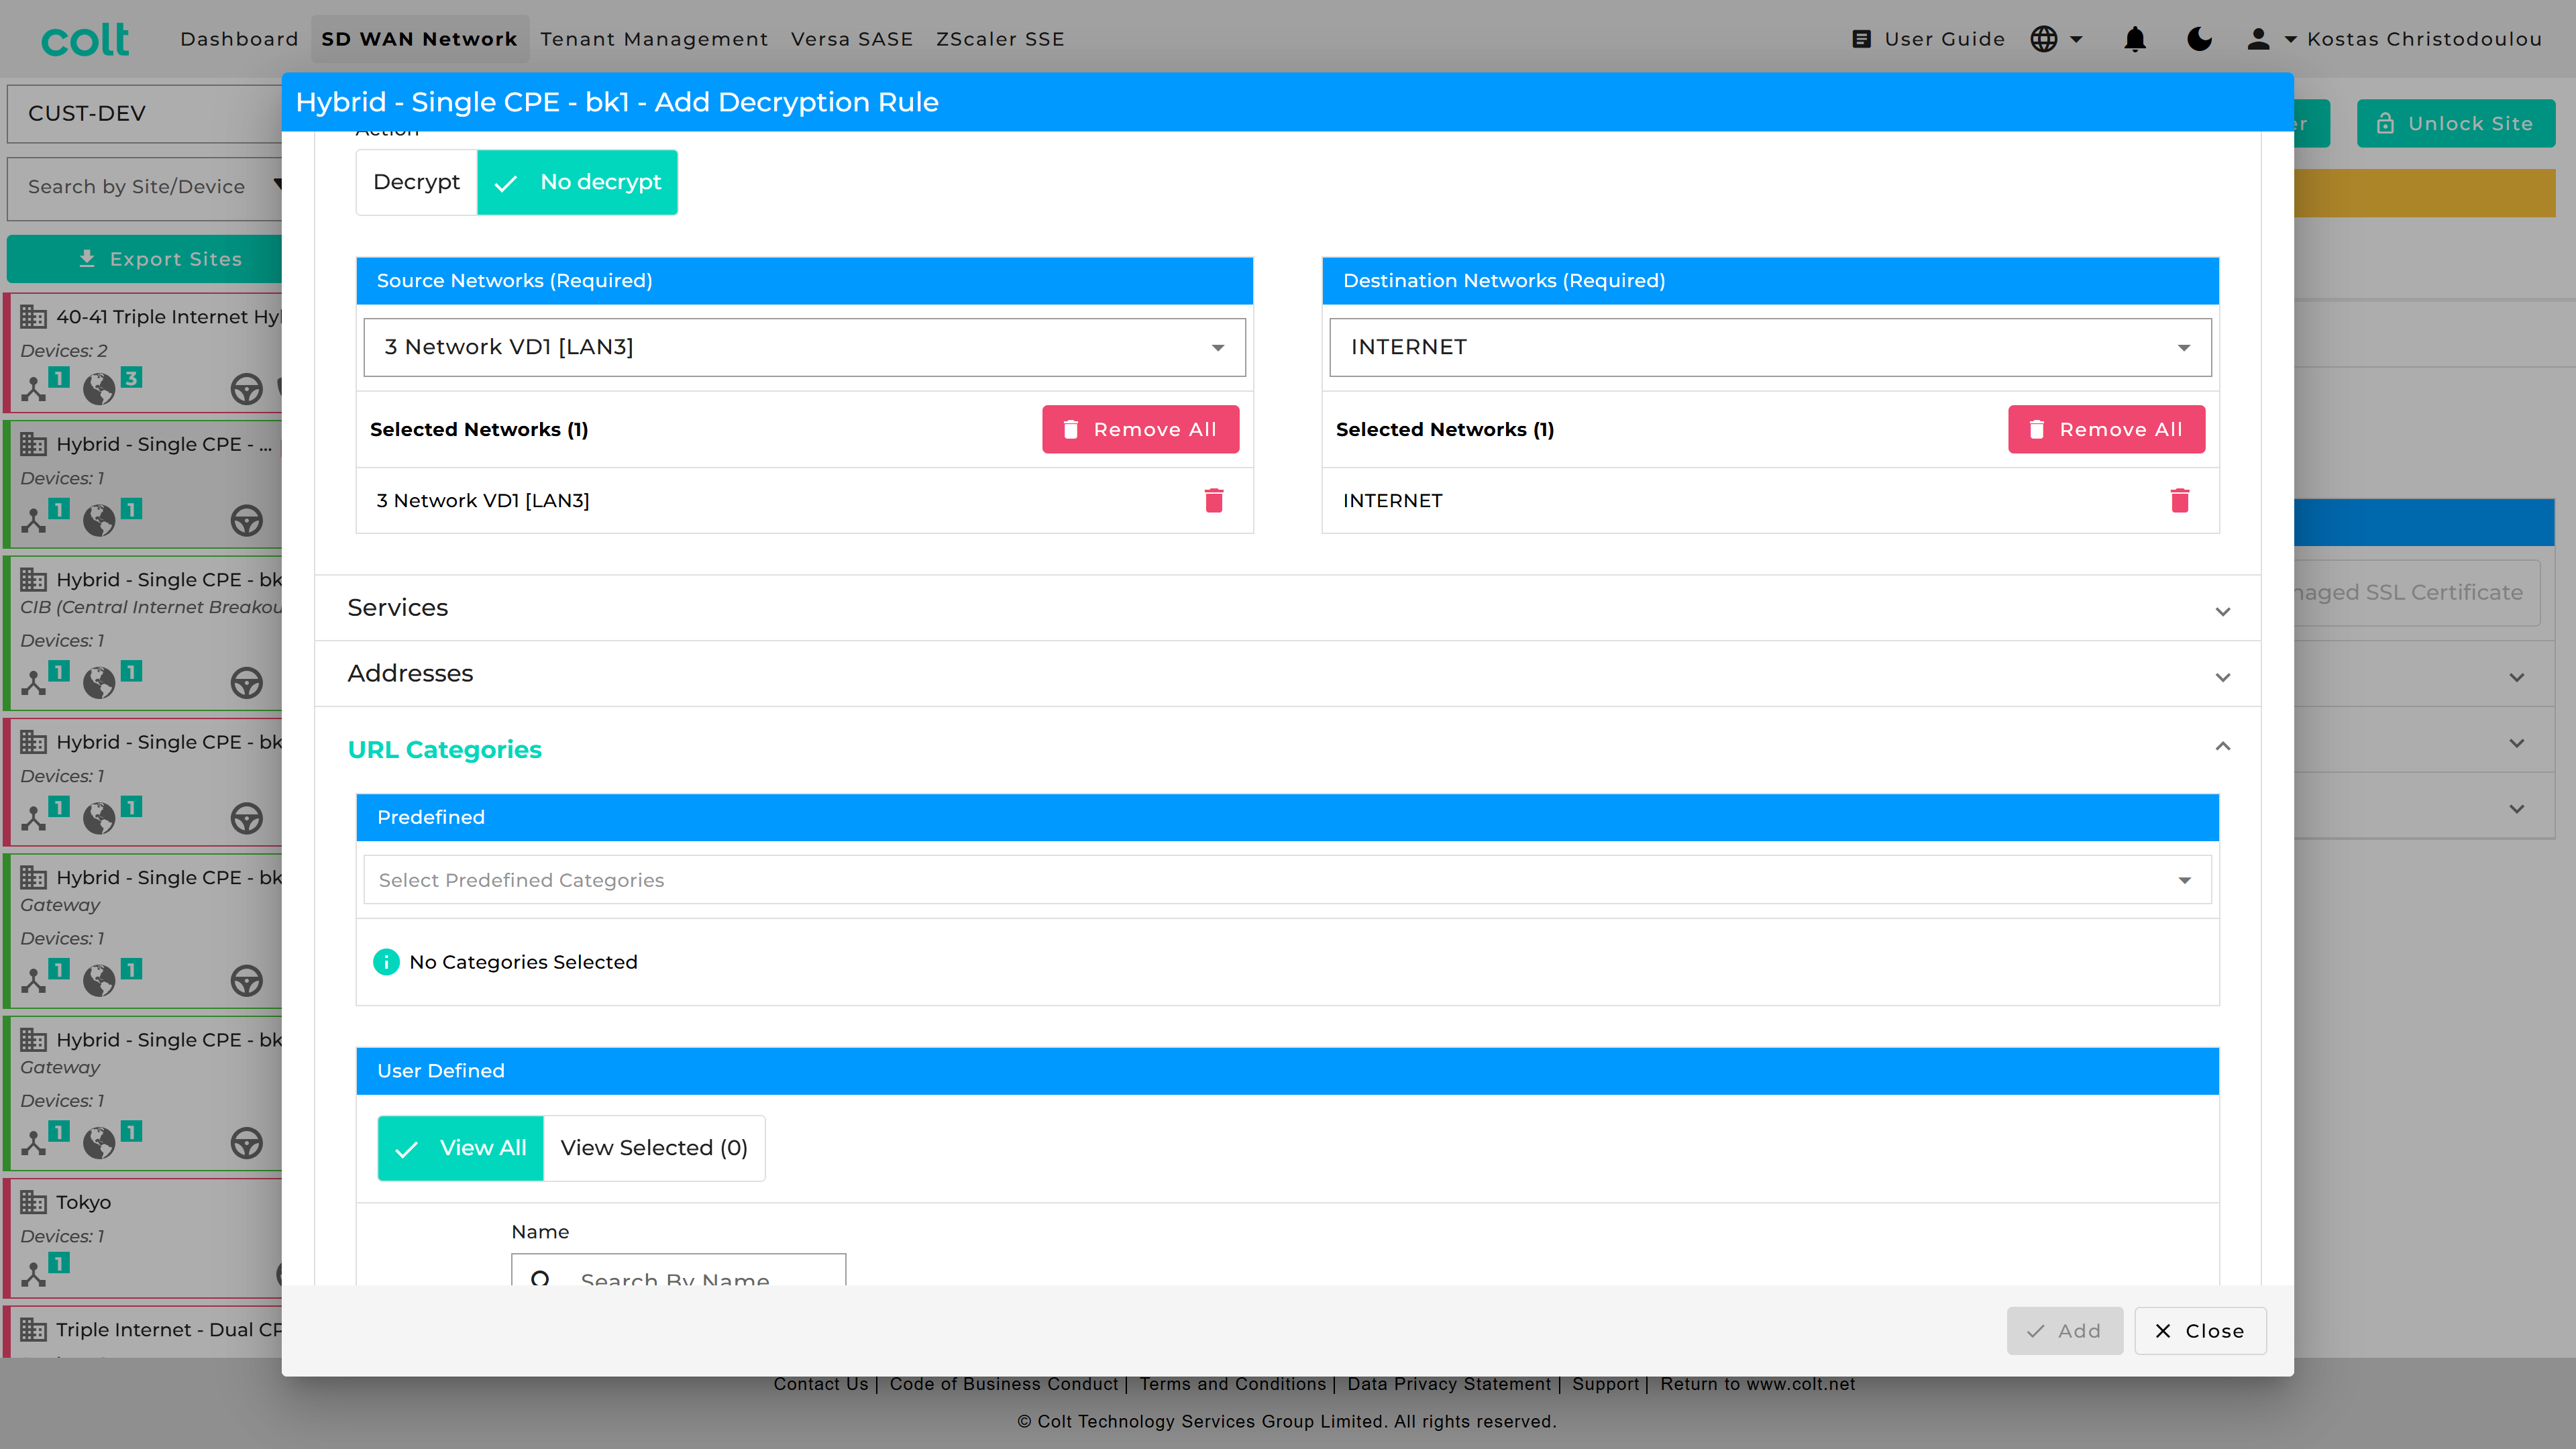This screenshot has height=1449, width=2576.
Task: Click the Colt logo
Action: (85, 39)
